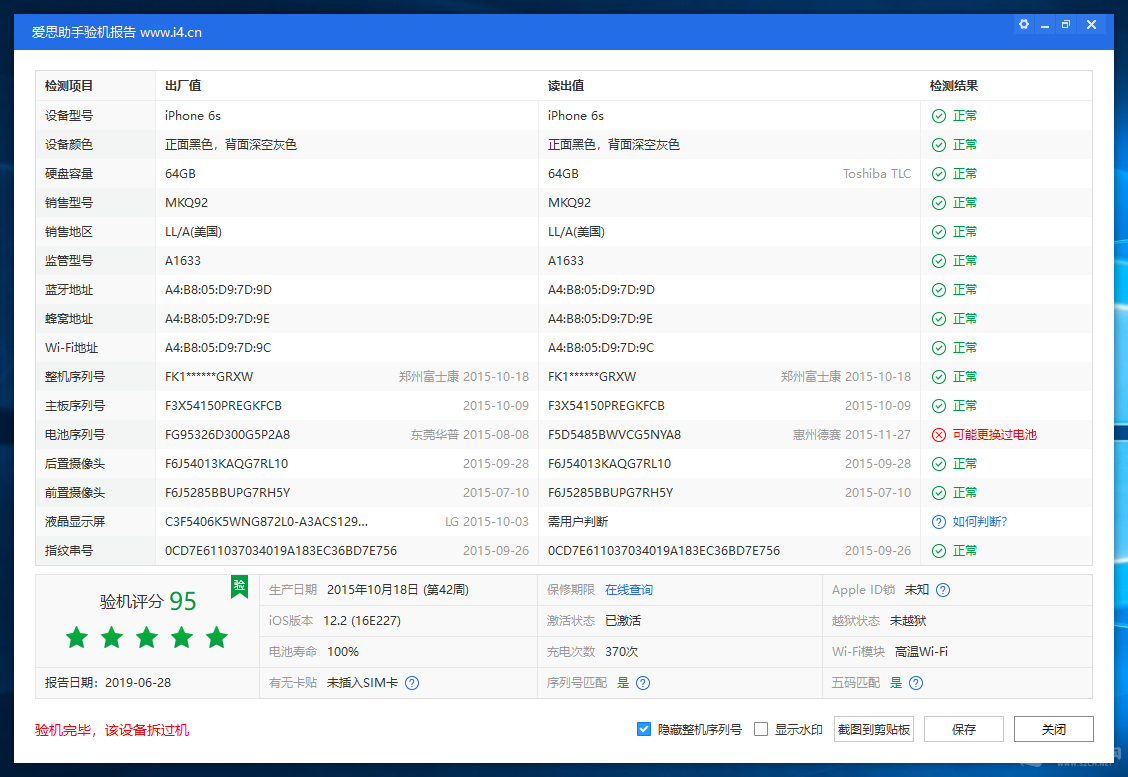This screenshot has height=777, width=1128.
Task: Click green check icon in 设备型号 row
Action: click(939, 116)
